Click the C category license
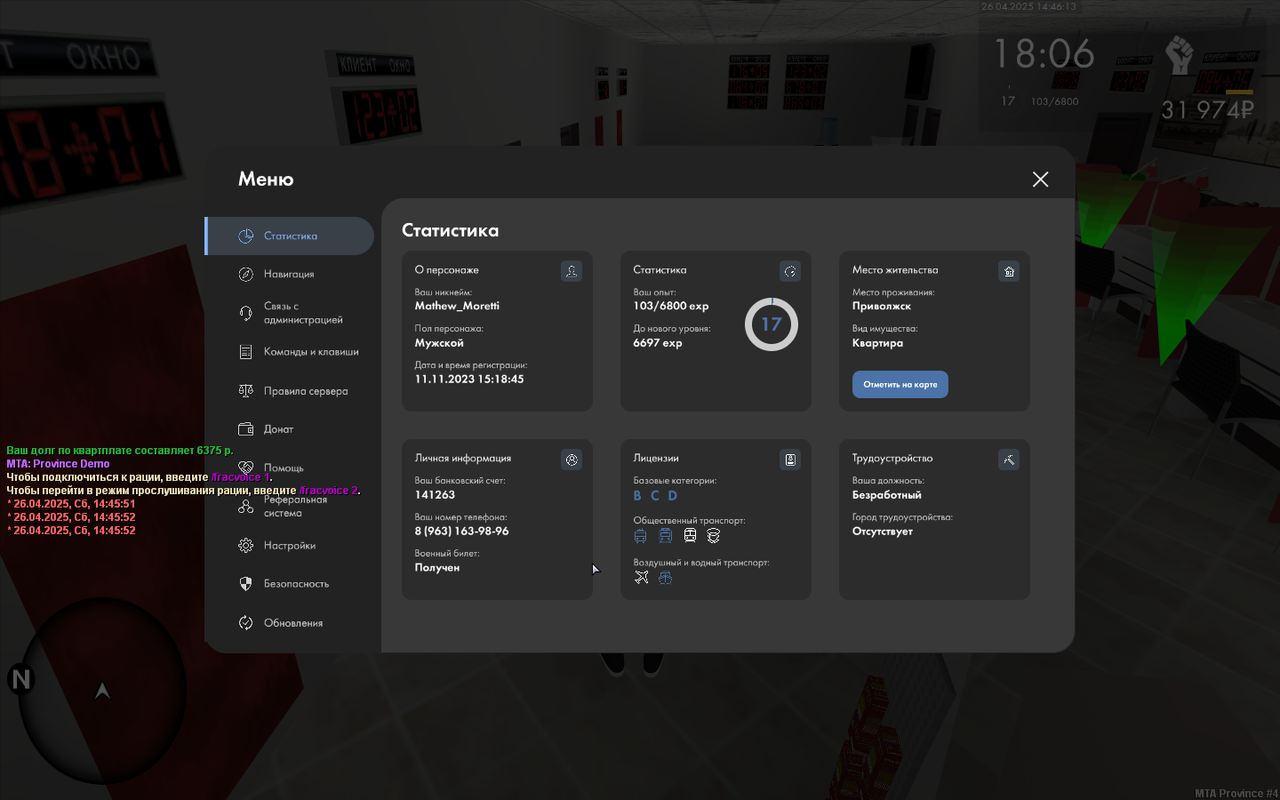The height and width of the screenshot is (800, 1280). pos(655,496)
